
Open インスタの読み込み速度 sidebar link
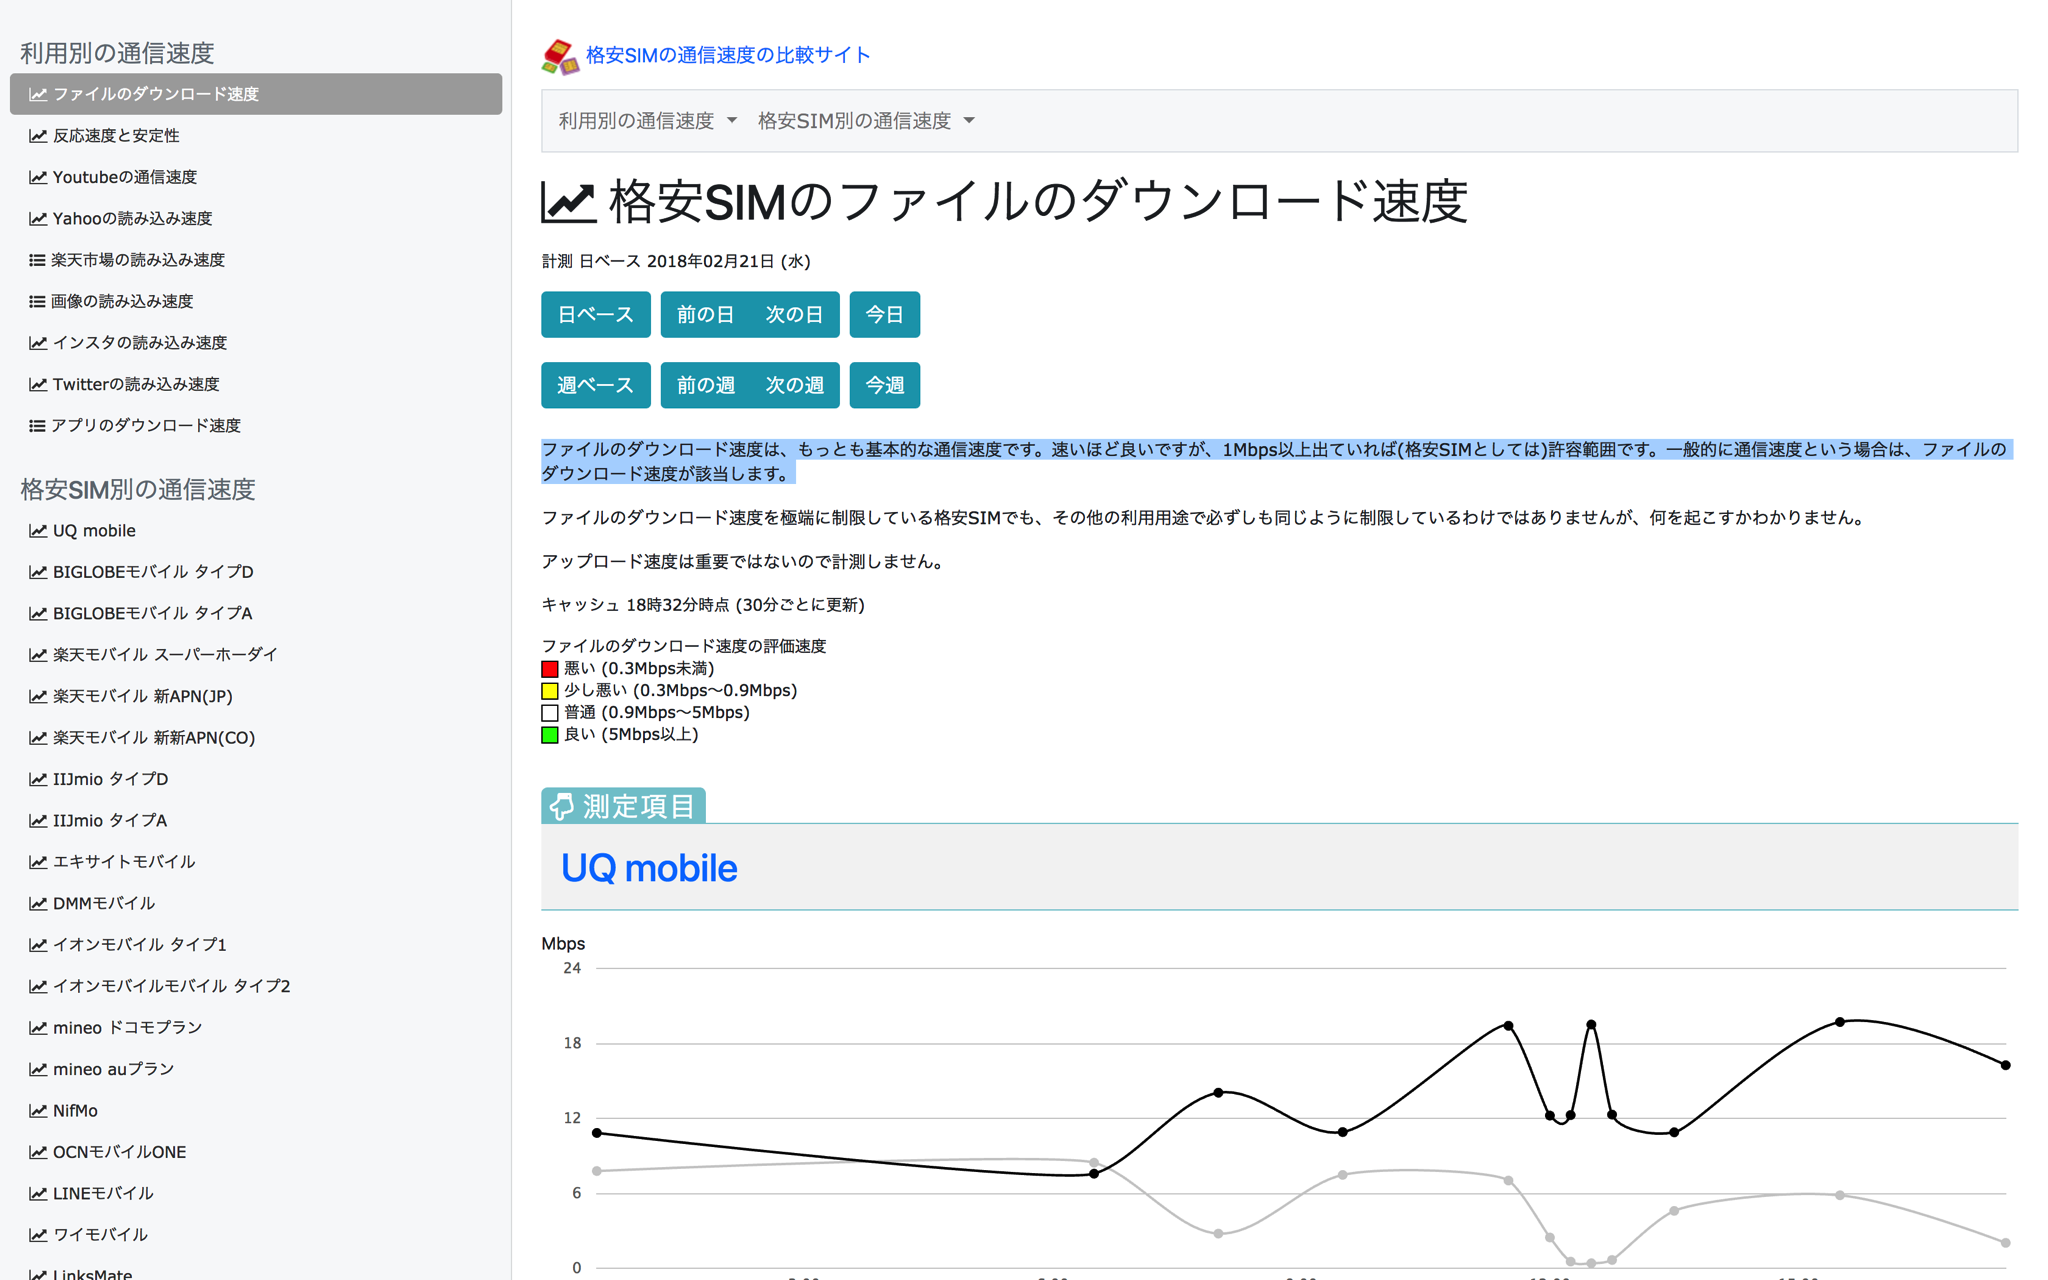[140, 343]
